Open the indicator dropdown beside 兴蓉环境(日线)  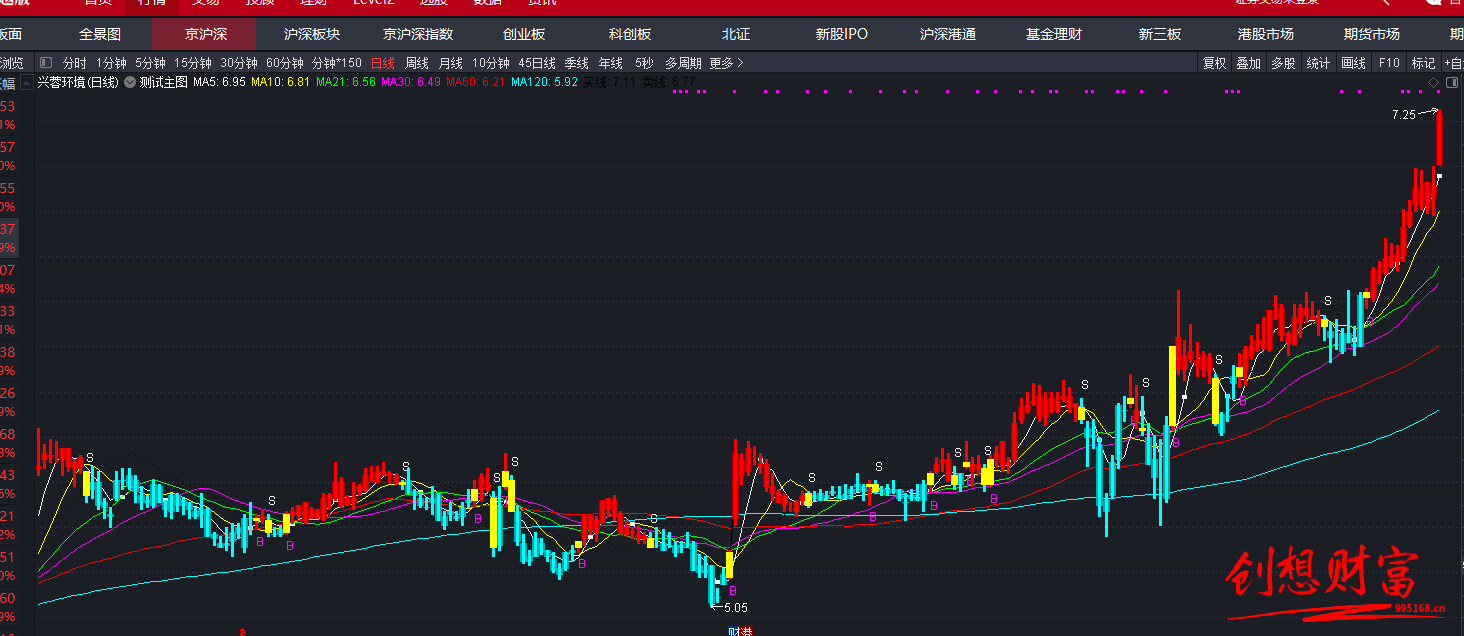pos(129,82)
